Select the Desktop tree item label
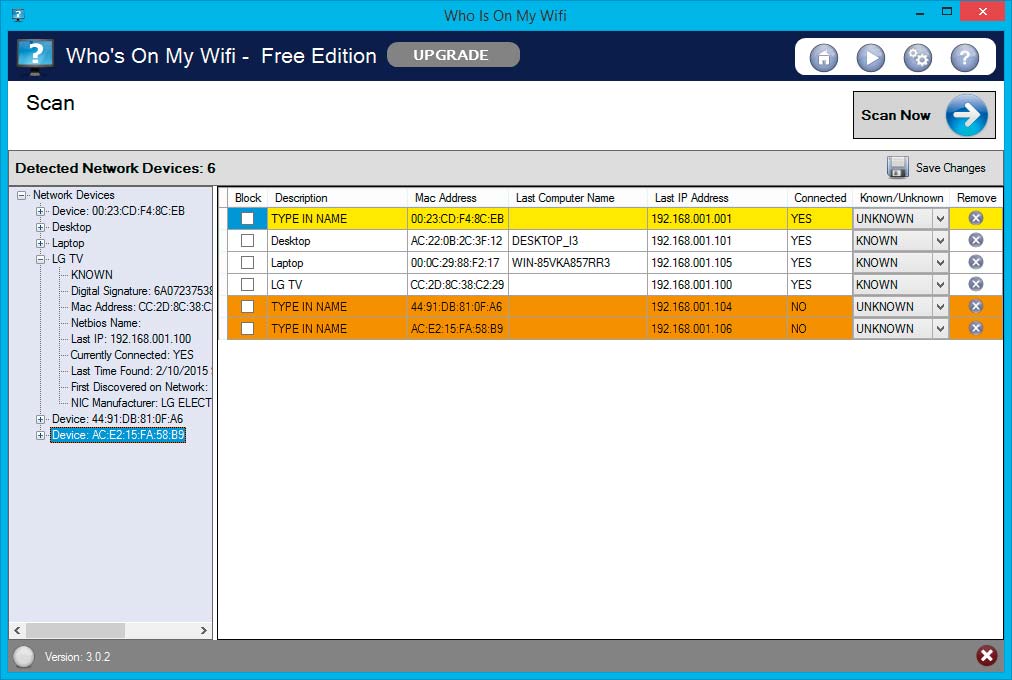 click(x=72, y=227)
